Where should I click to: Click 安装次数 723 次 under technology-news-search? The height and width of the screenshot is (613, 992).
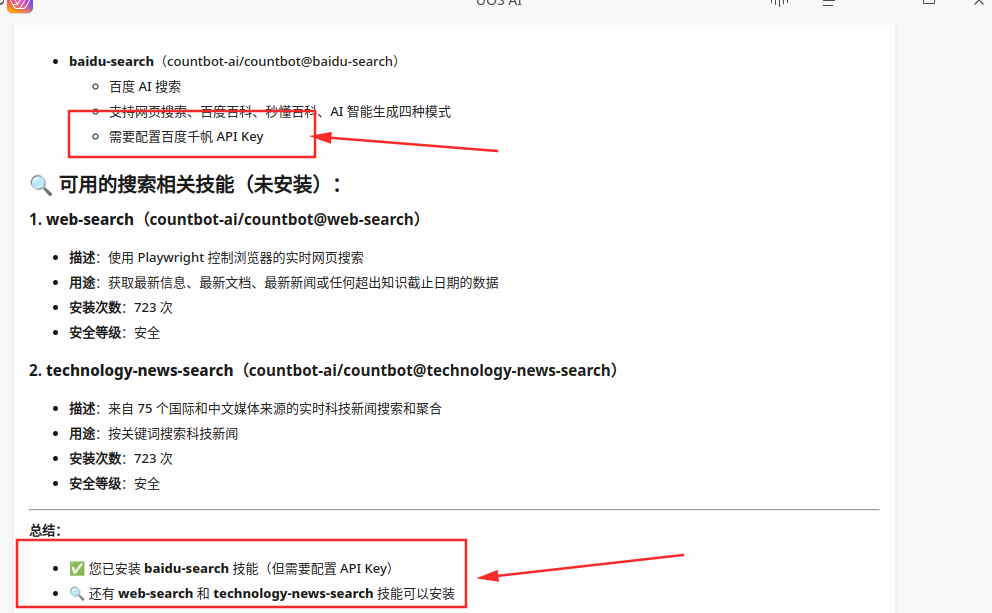121,459
